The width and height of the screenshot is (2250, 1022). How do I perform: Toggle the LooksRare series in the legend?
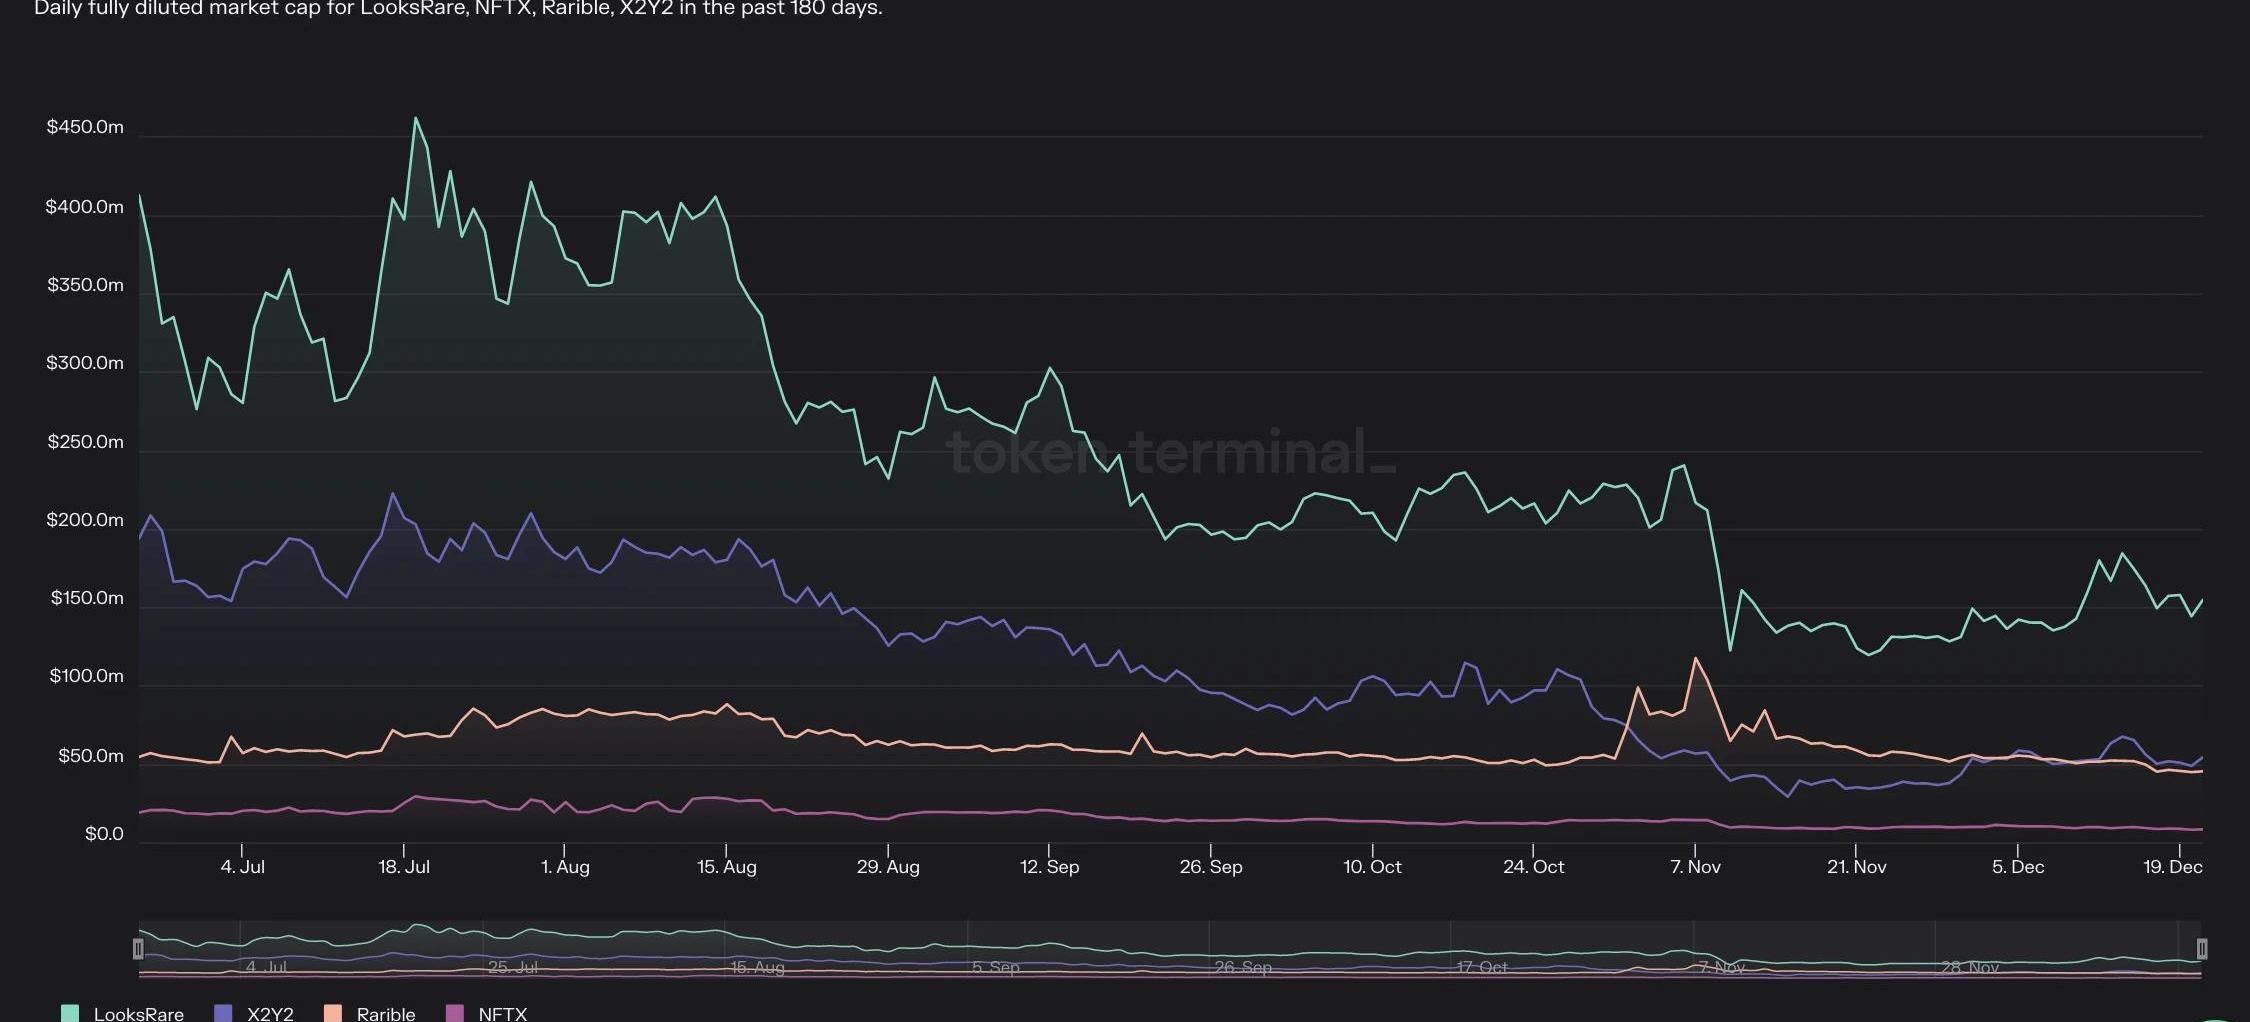click(x=138, y=1013)
